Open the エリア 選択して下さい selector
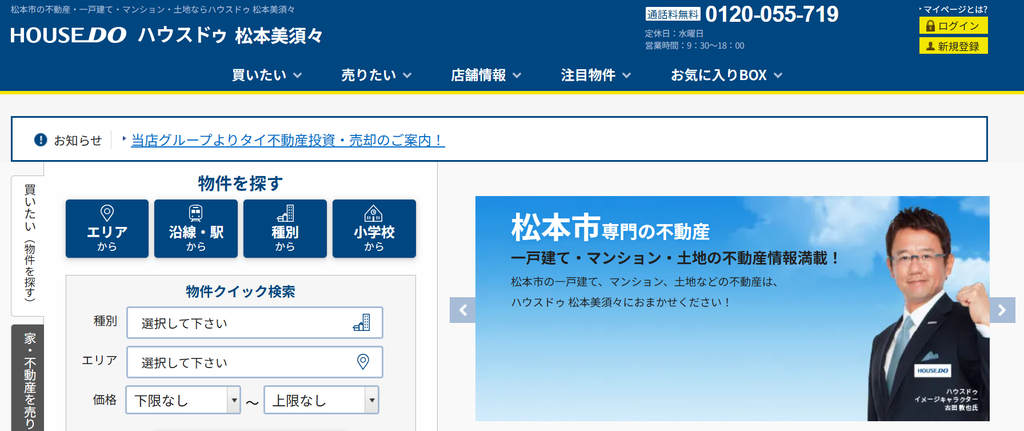The height and width of the screenshot is (431, 1024). pos(255,362)
